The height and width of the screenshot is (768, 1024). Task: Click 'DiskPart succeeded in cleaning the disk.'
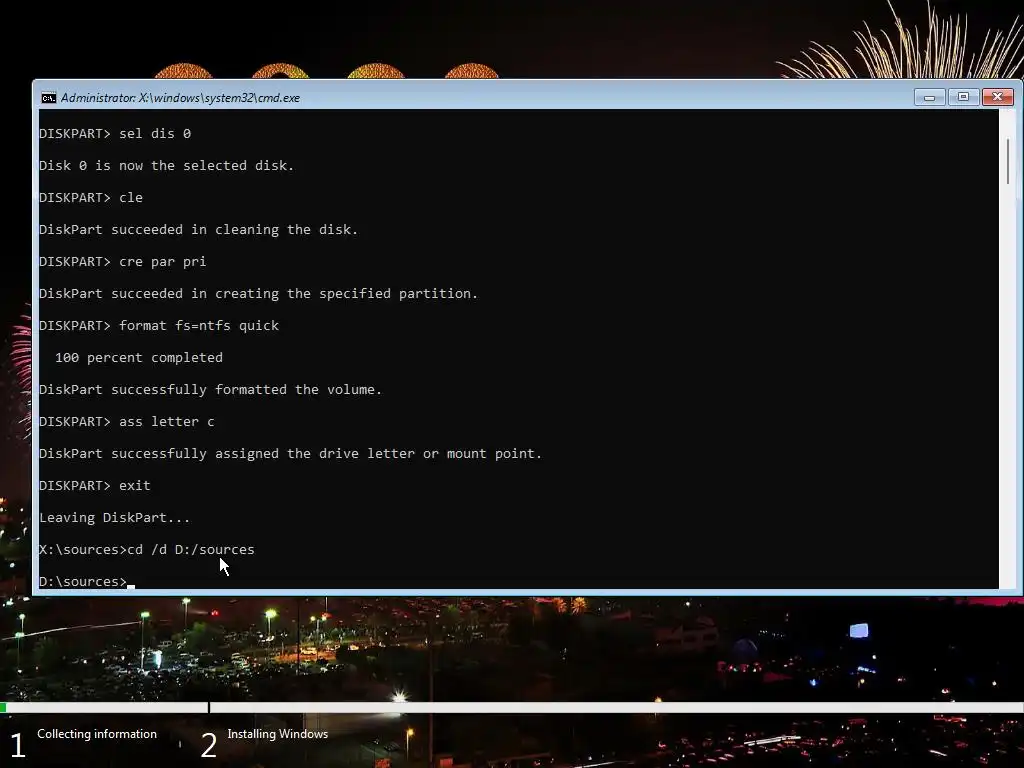(x=199, y=230)
